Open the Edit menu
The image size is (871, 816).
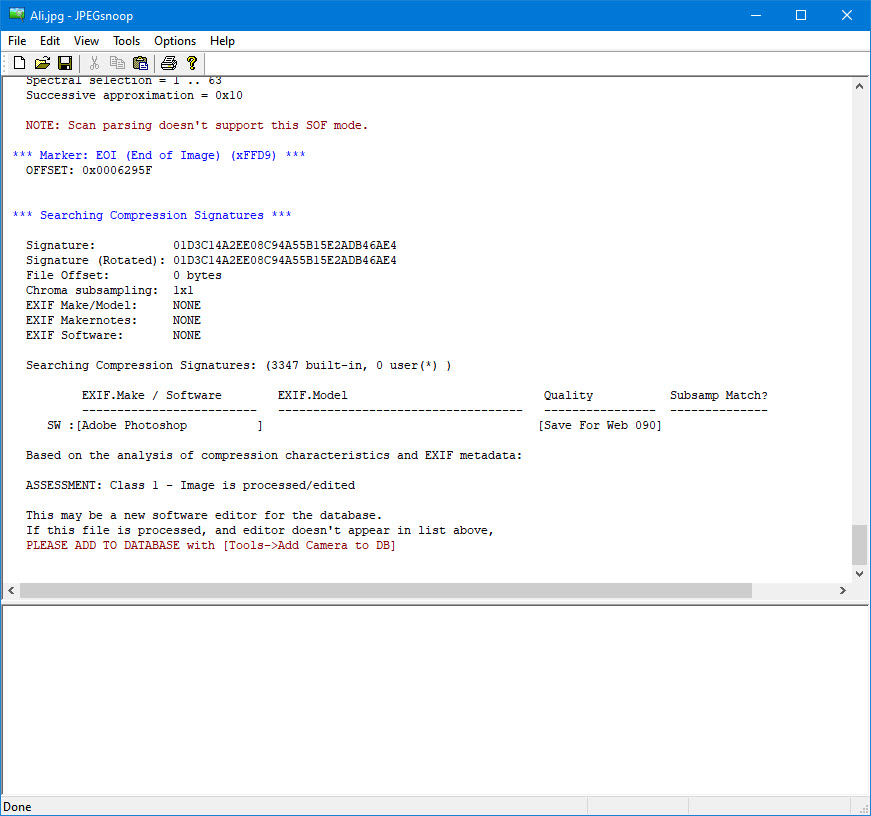coord(49,41)
